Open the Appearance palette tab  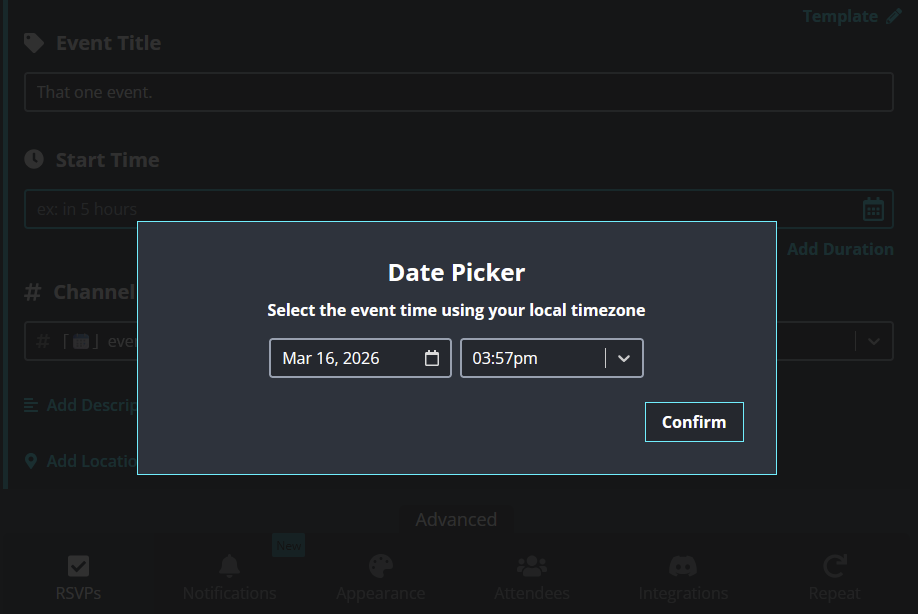point(381,578)
